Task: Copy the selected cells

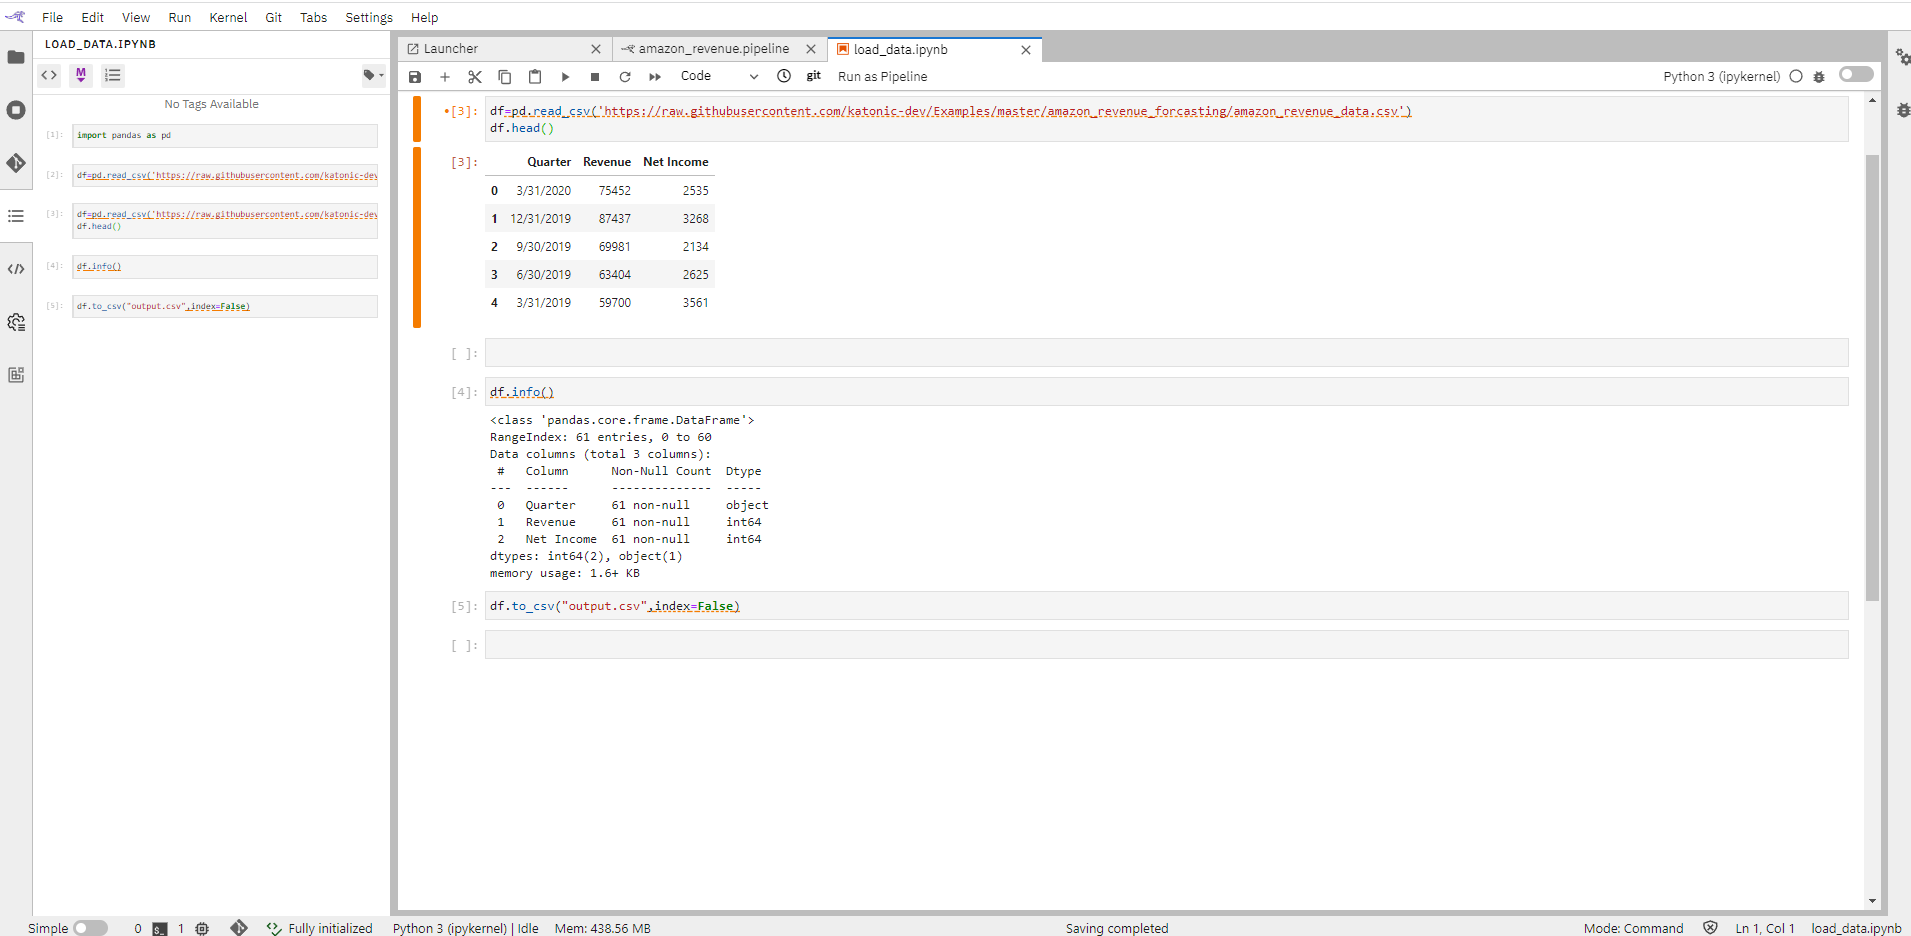Action: click(505, 77)
